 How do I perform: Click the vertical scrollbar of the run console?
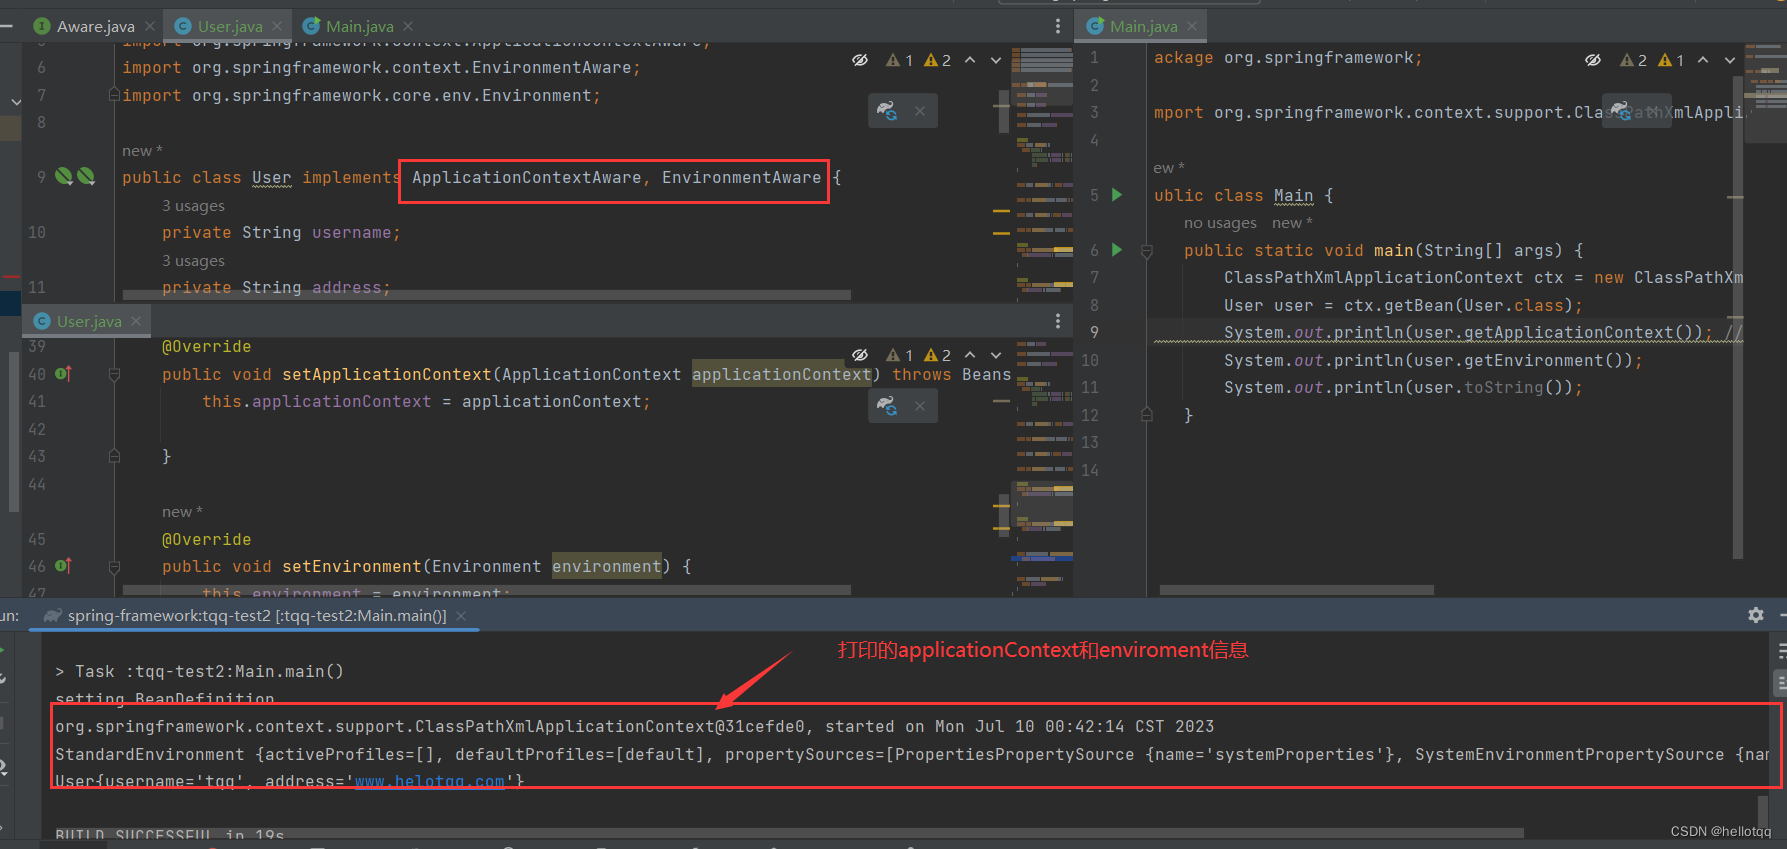1764,810
